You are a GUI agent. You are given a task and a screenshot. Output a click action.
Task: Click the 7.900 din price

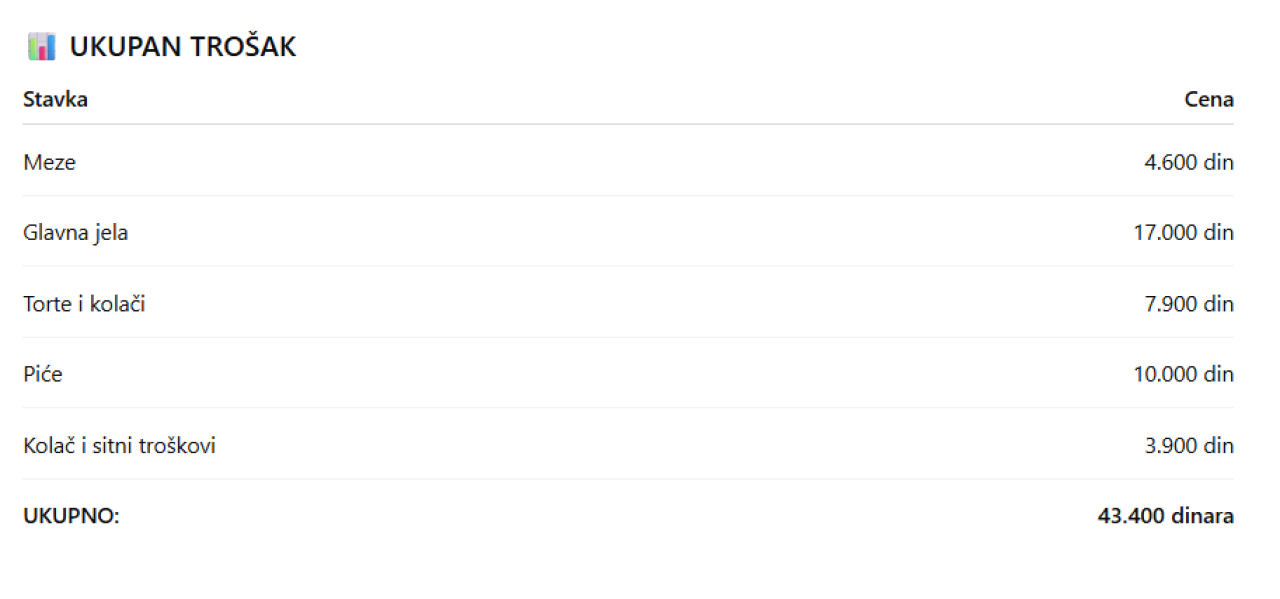1188,304
